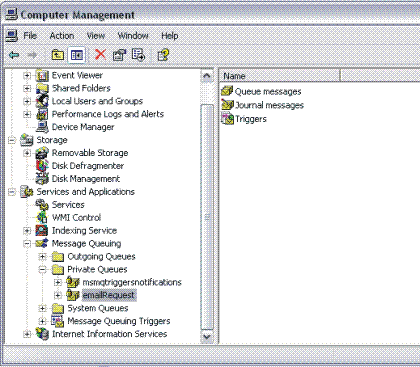Select Disk Management in the tree

(x=86, y=179)
